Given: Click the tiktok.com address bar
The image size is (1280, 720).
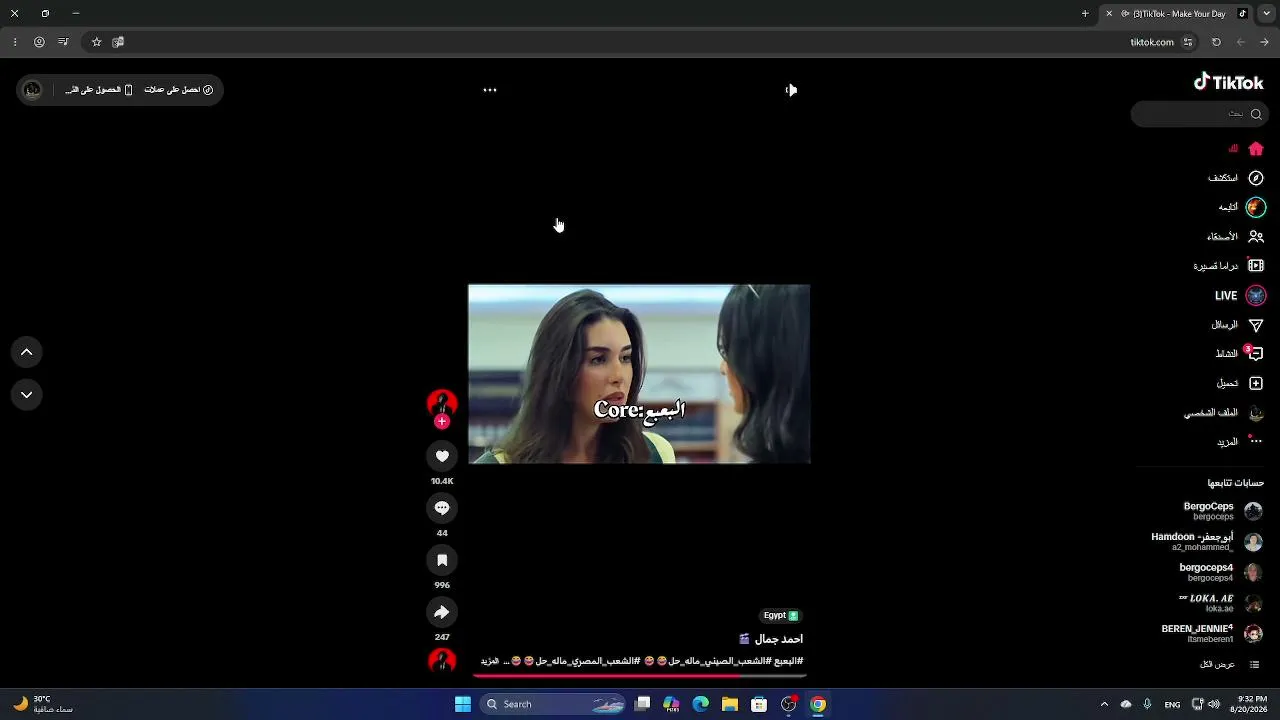Looking at the screenshot, I should 1152,42.
